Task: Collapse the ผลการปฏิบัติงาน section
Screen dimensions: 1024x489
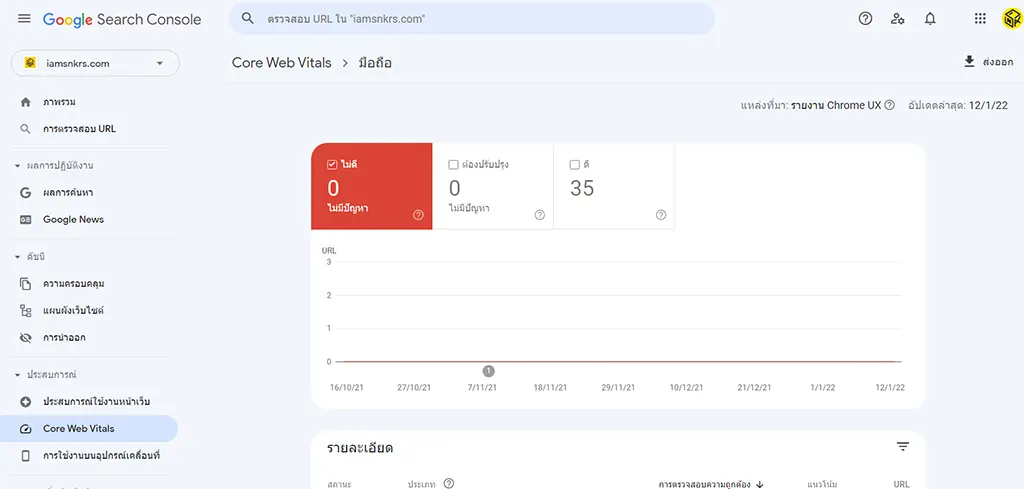Action: (x=18, y=166)
